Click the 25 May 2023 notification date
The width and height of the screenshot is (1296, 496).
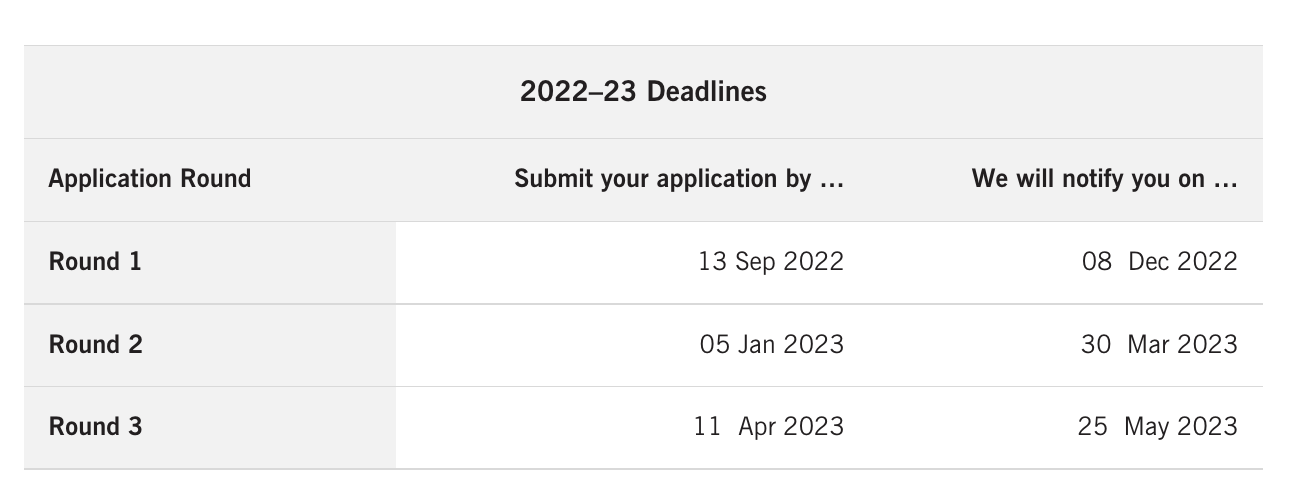point(1157,427)
